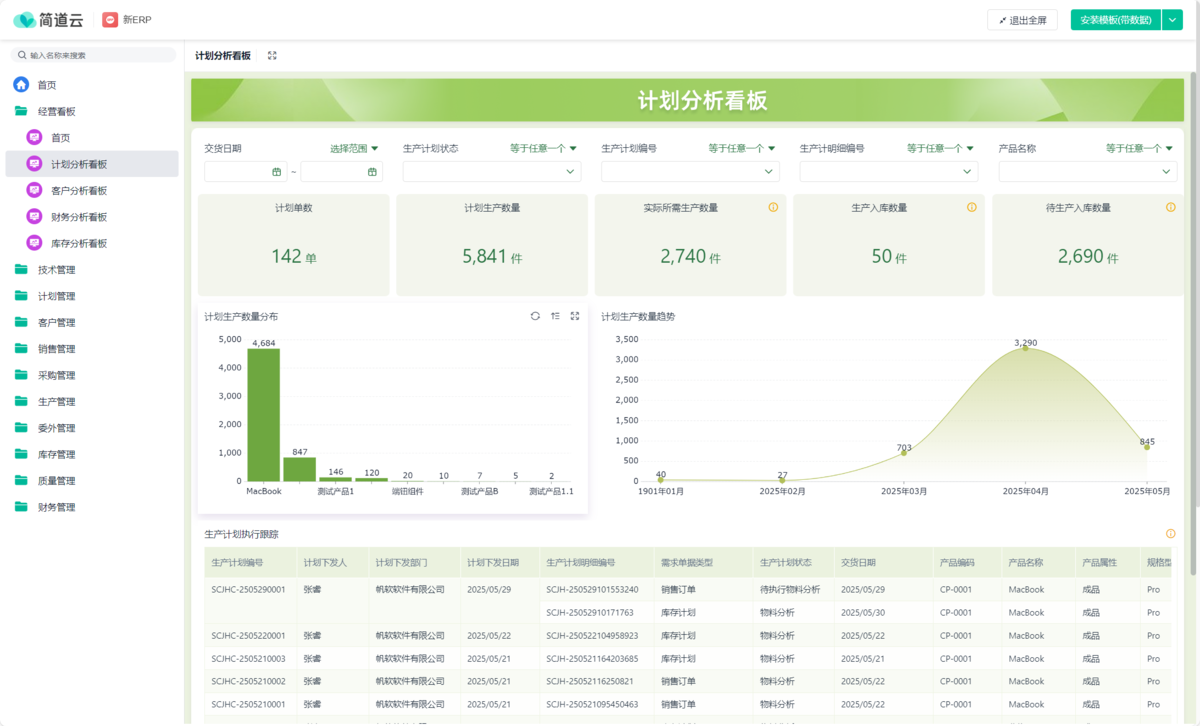Click the 703 data point for 2025年03月
Screen dimensions: 1200x726
pos(904,452)
